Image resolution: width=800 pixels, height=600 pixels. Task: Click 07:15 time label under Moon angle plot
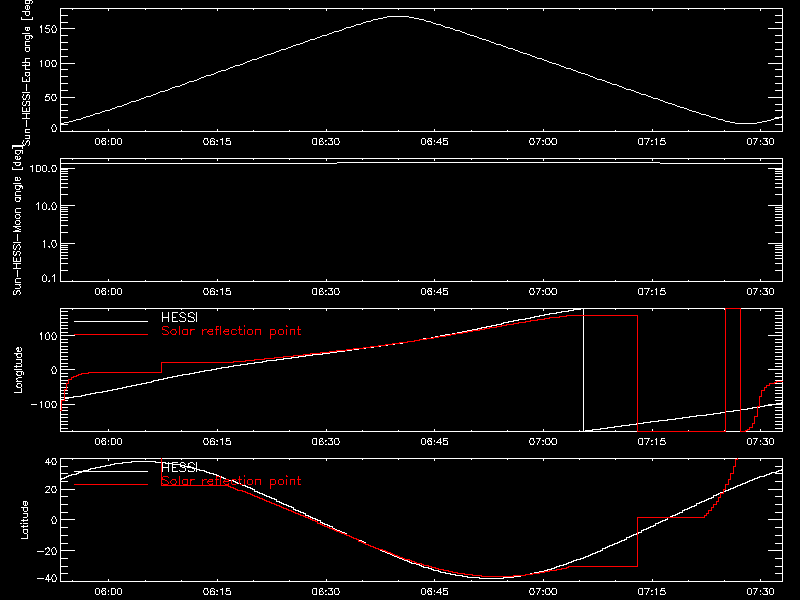click(652, 292)
